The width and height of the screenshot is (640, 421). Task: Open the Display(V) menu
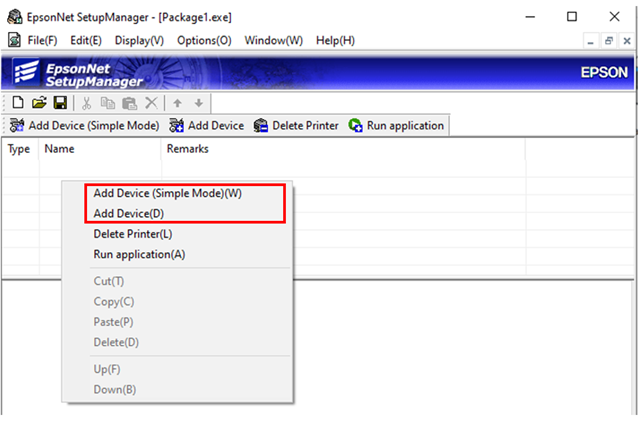(x=139, y=40)
